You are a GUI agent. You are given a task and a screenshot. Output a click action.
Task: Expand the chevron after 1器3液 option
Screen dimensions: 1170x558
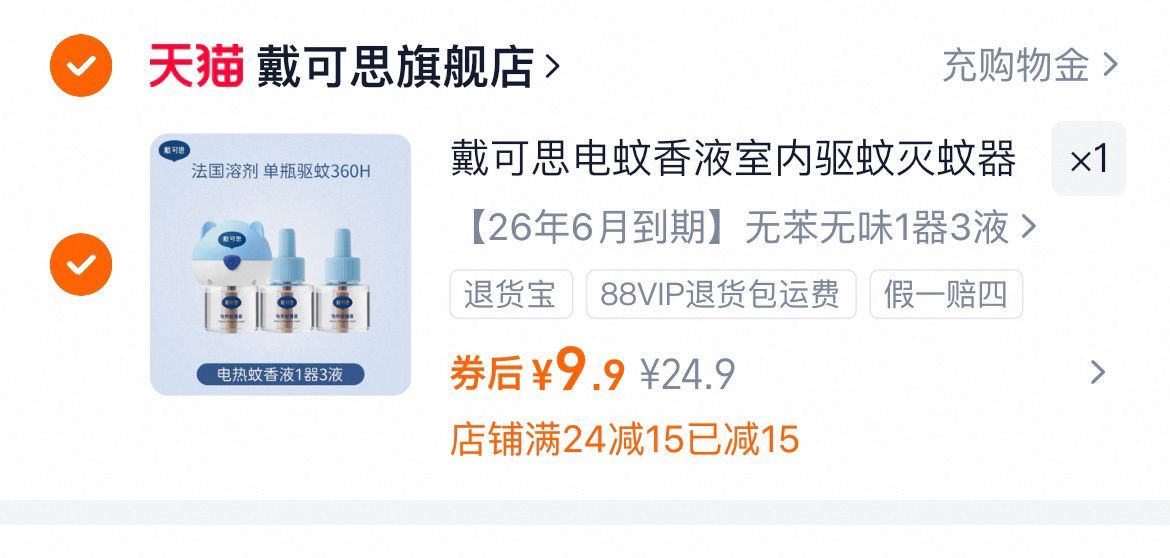(1029, 227)
